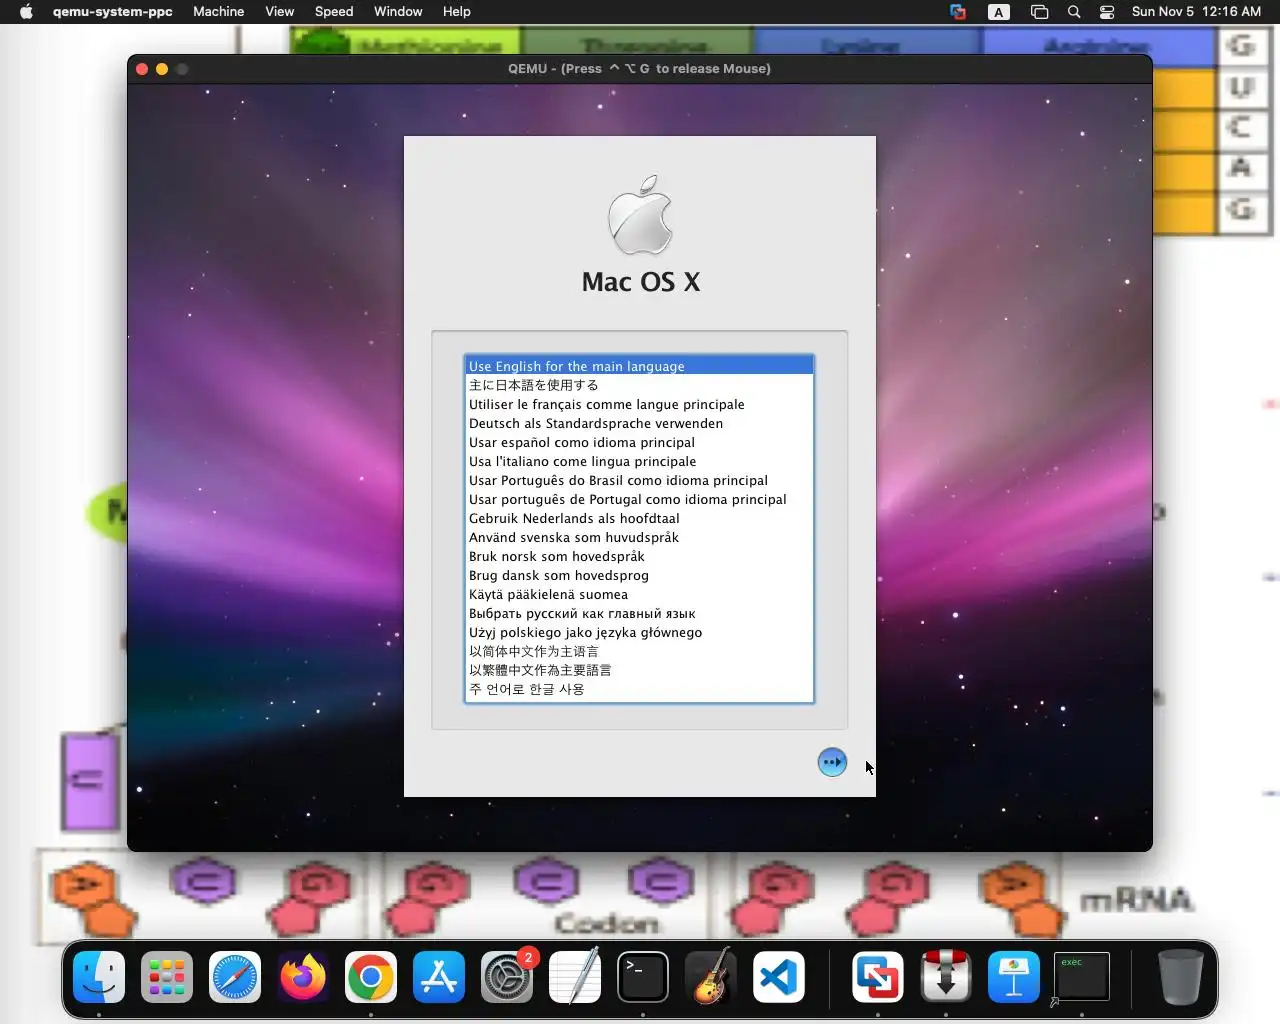Choose 'Utiliser le français comme langue principale'
Image resolution: width=1280 pixels, height=1024 pixels.
pyautogui.click(x=639, y=404)
